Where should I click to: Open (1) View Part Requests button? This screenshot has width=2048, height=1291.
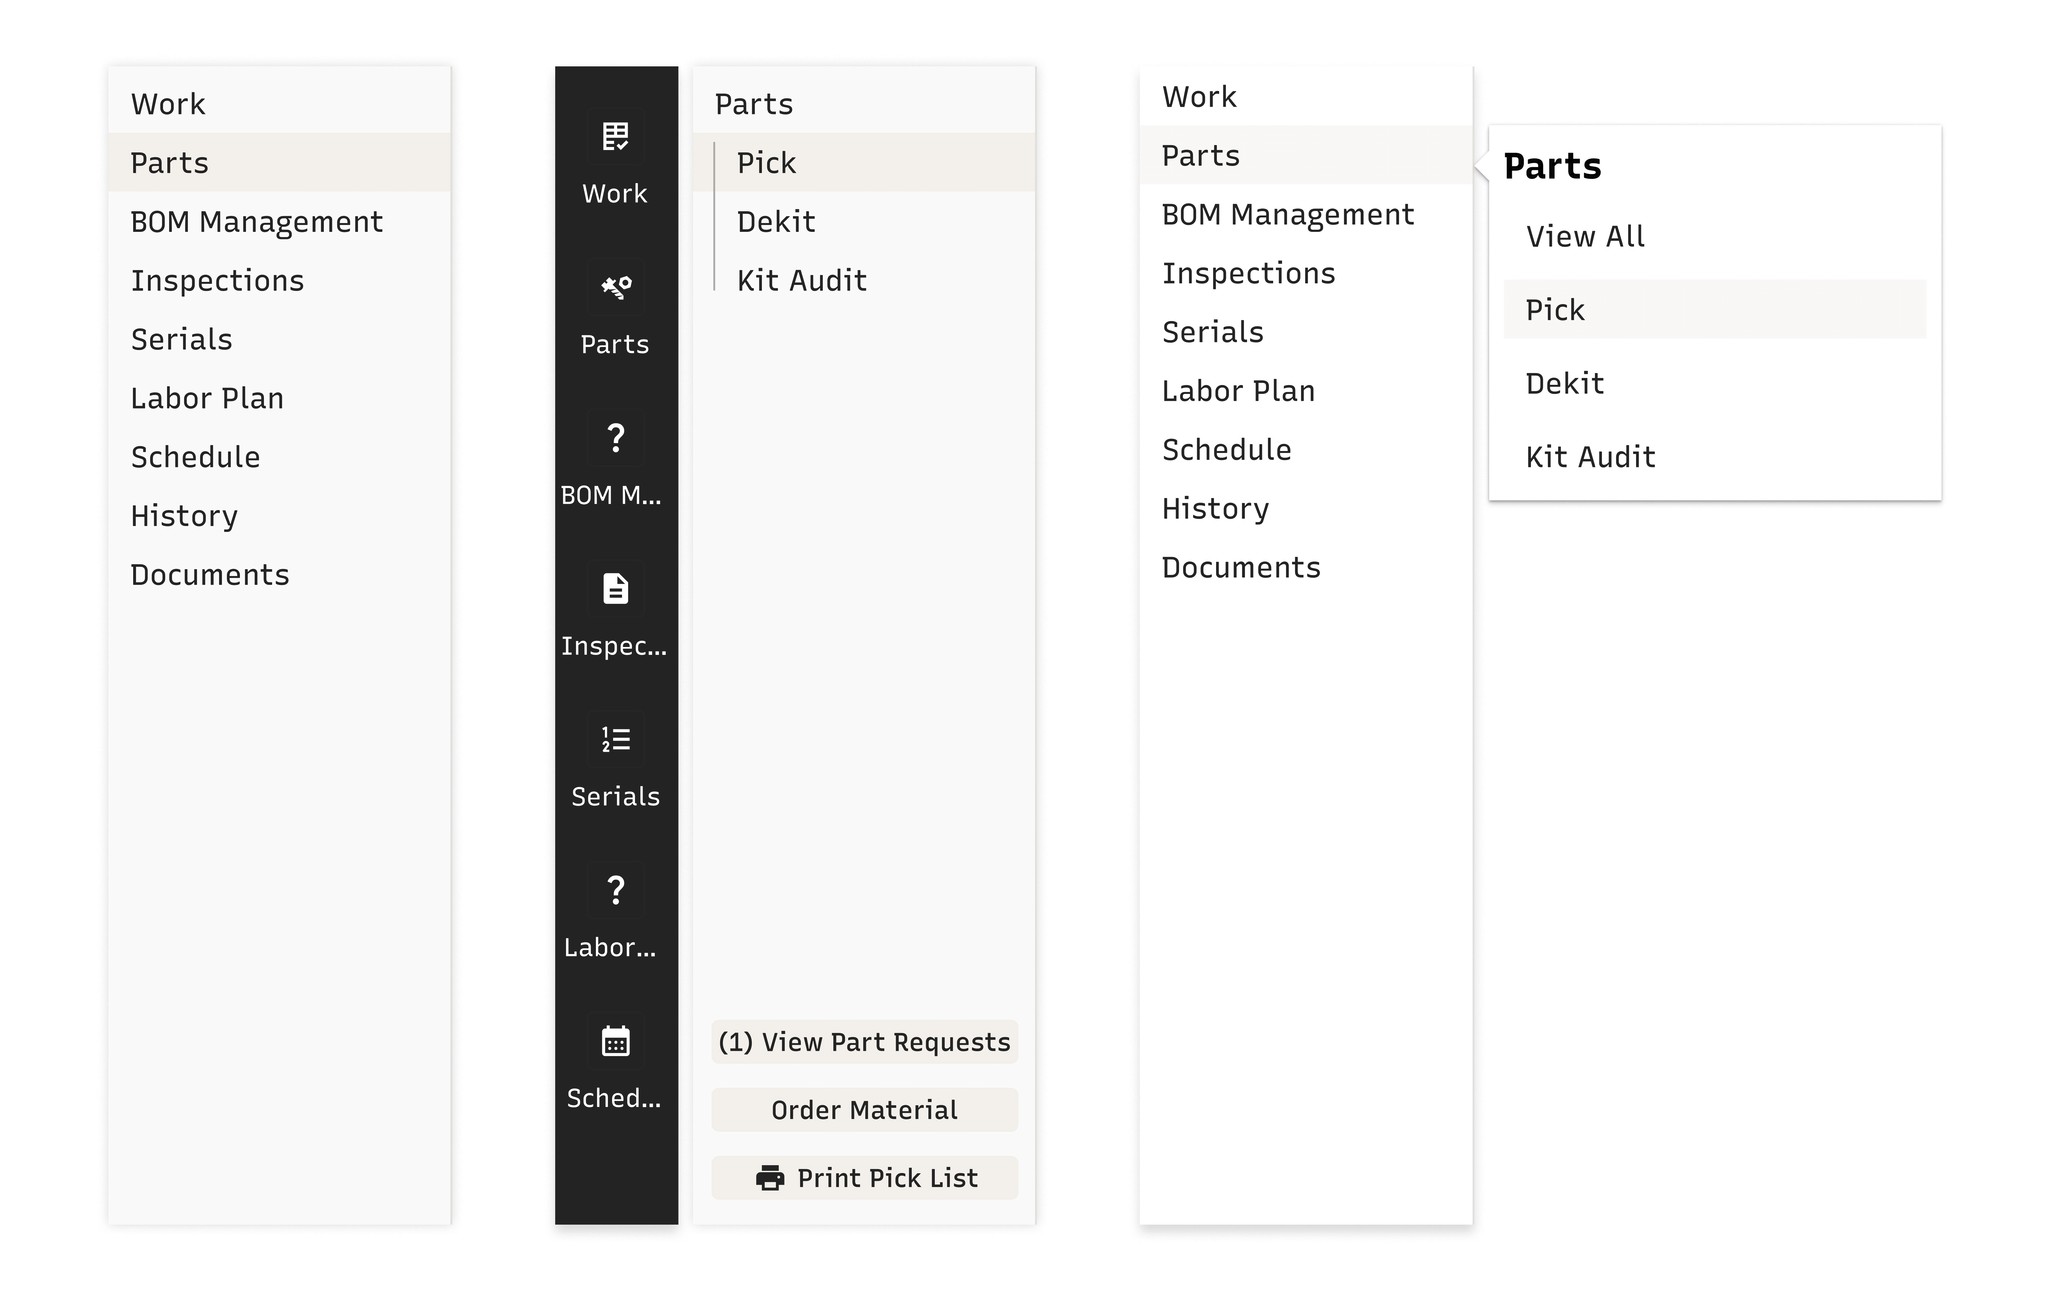point(864,1042)
